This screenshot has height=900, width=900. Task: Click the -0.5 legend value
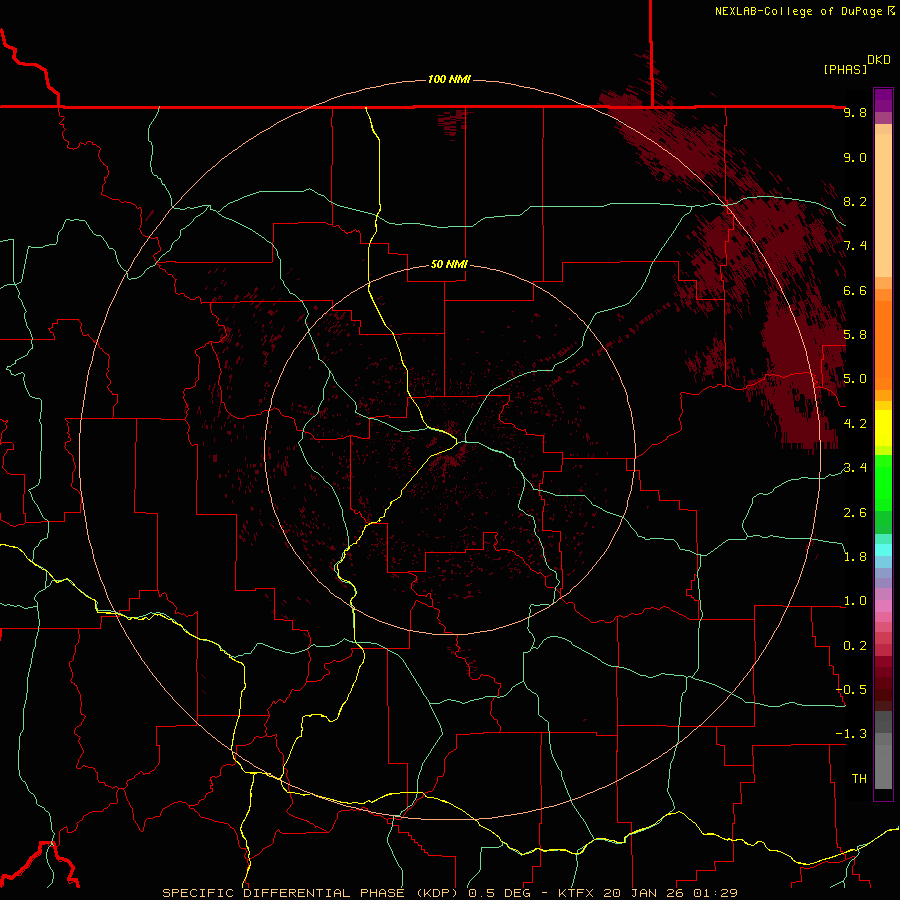point(851,689)
